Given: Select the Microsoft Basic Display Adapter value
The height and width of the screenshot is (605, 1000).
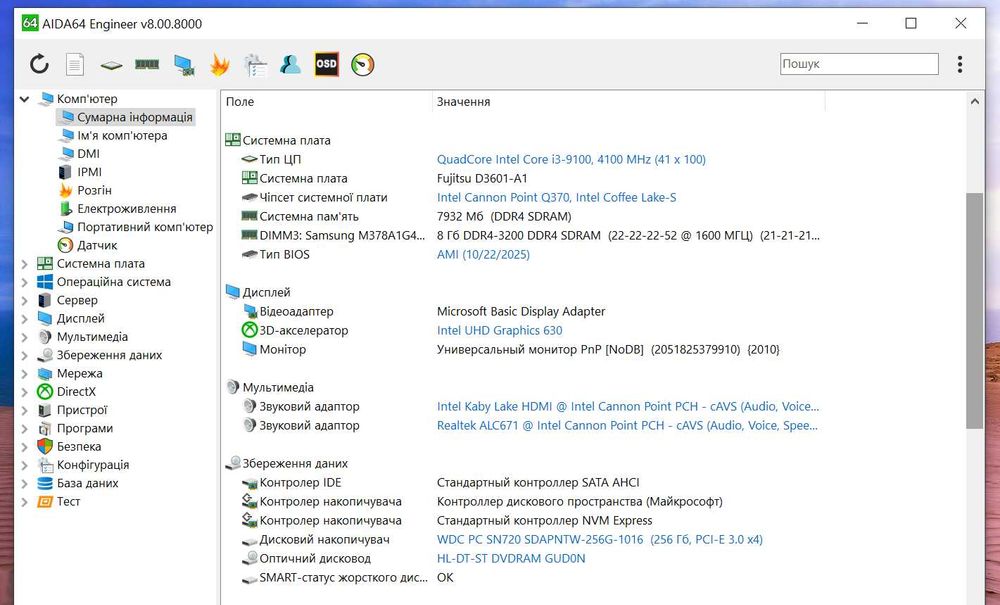Looking at the screenshot, I should pyautogui.click(x=520, y=311).
